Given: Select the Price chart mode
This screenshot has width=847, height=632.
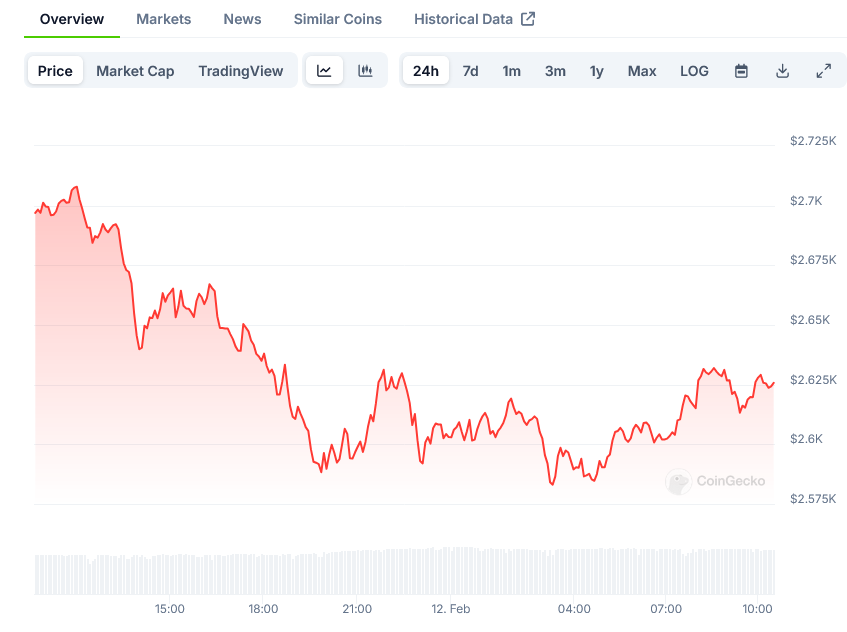Looking at the screenshot, I should tap(55, 71).
